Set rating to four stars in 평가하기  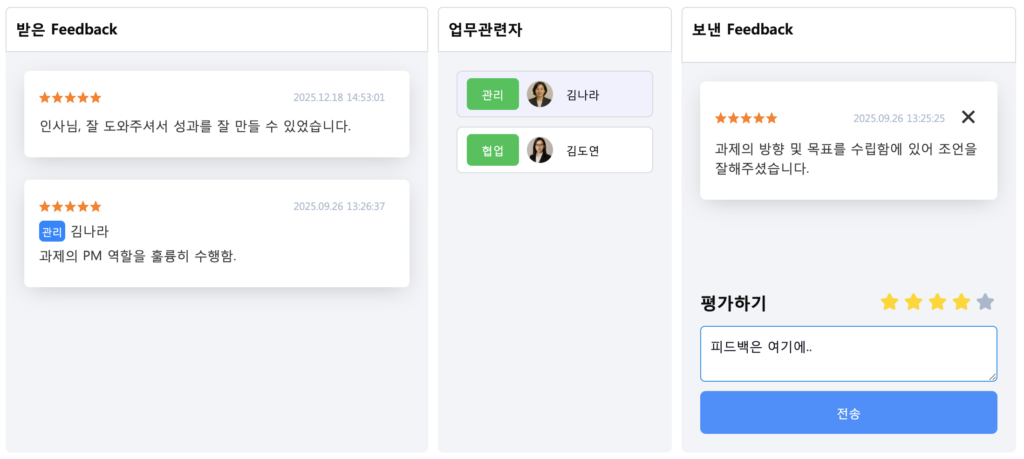[x=961, y=302]
